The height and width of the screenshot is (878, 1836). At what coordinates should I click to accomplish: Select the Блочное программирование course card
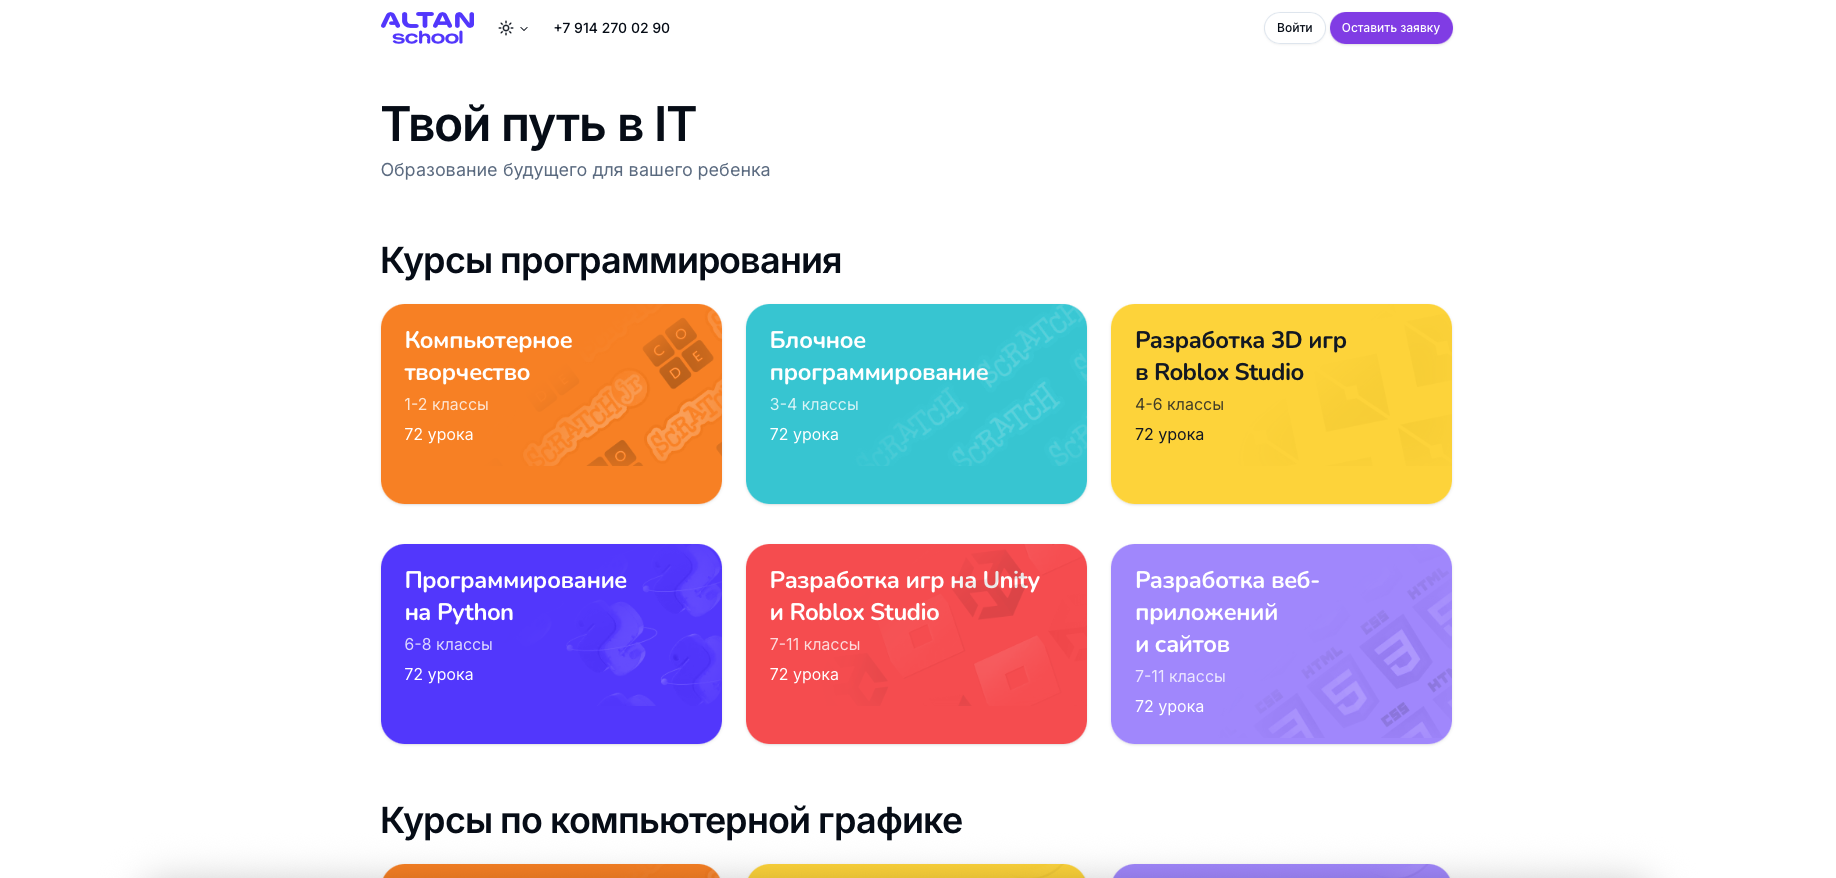pyautogui.click(x=915, y=404)
